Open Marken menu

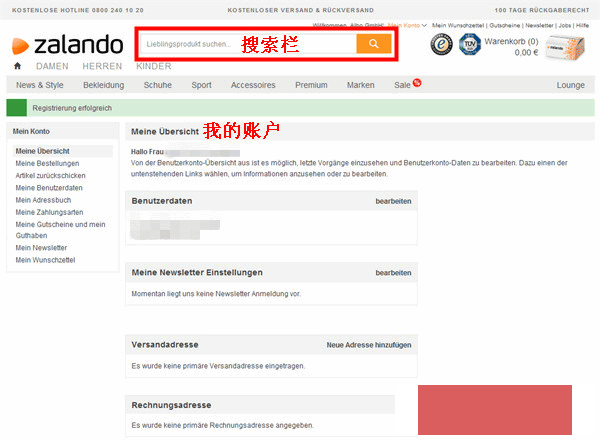coord(360,85)
